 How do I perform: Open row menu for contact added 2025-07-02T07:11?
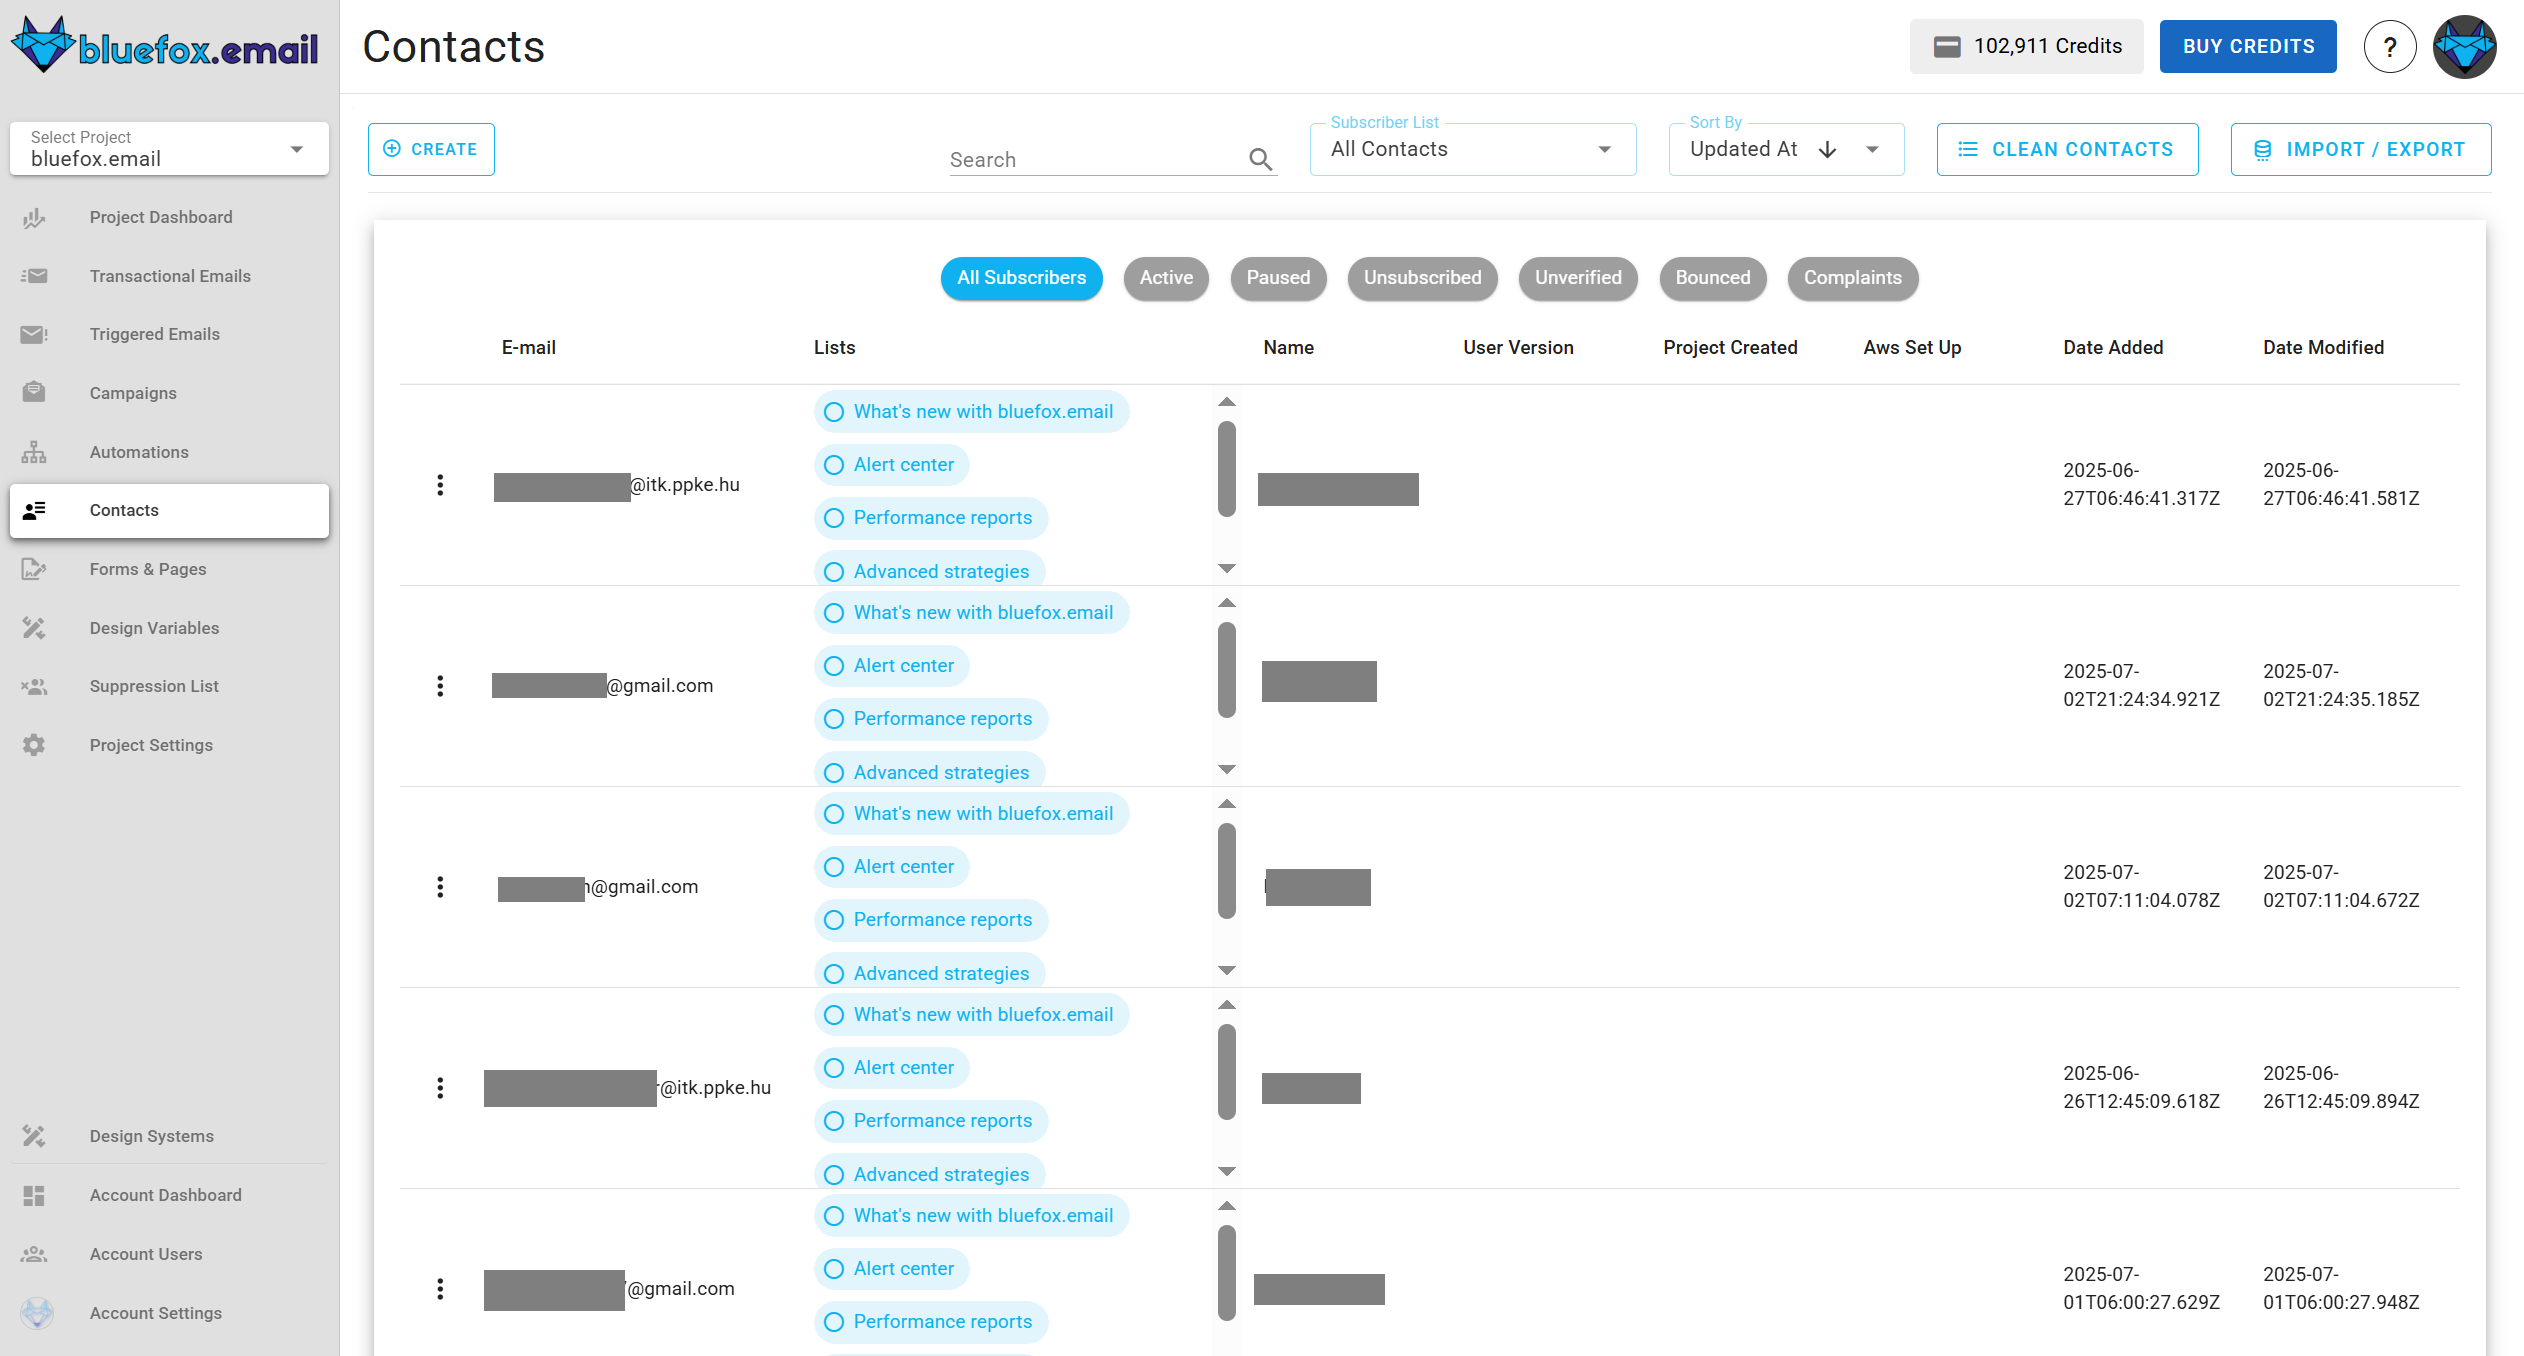[440, 887]
